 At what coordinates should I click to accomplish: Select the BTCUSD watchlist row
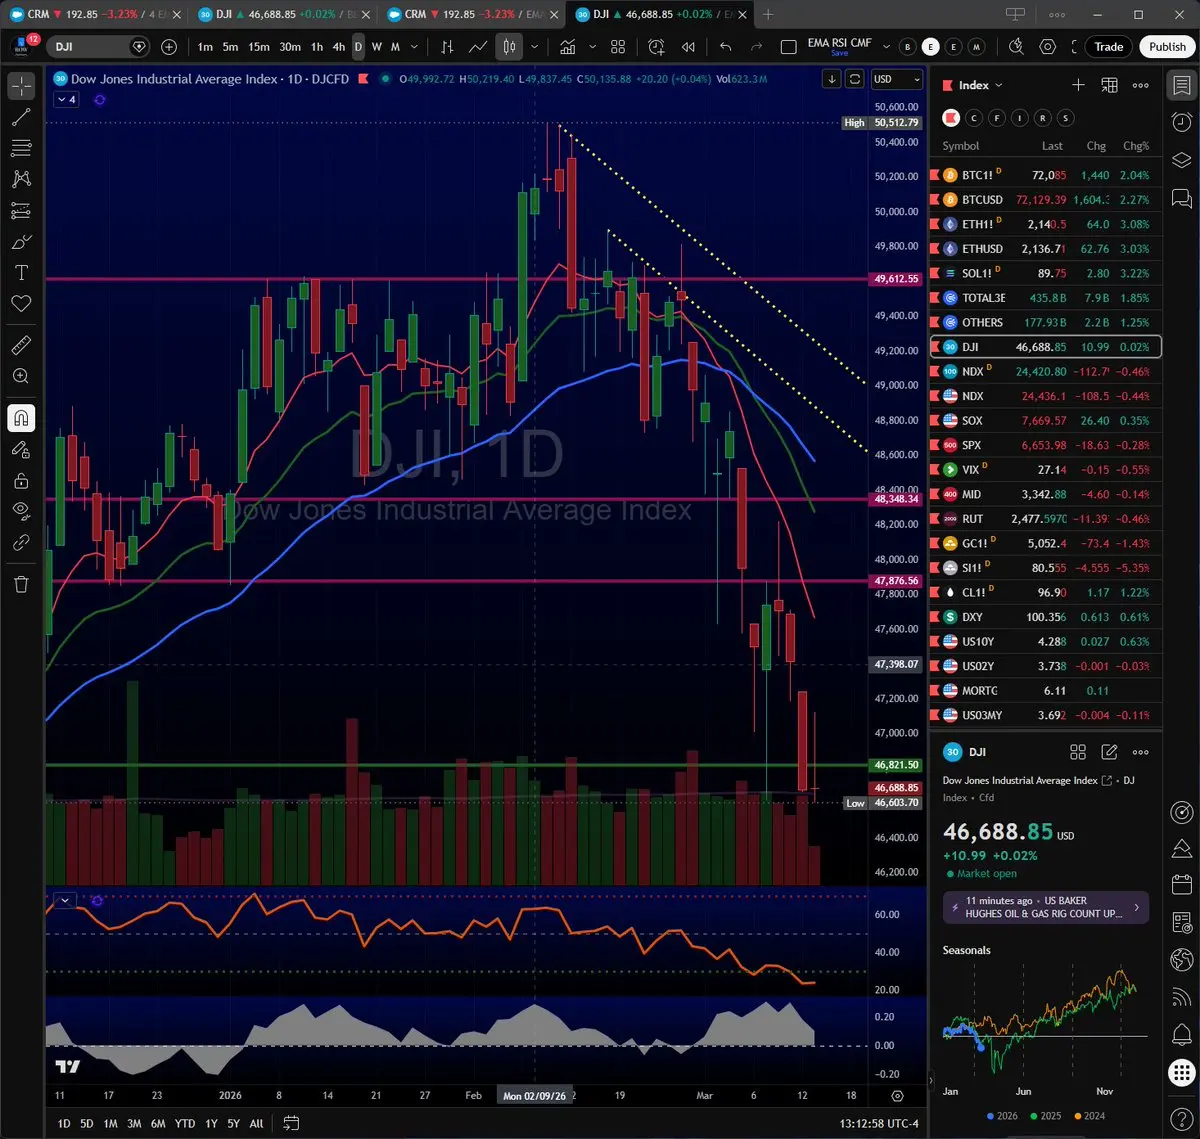pyautogui.click(x=1046, y=199)
